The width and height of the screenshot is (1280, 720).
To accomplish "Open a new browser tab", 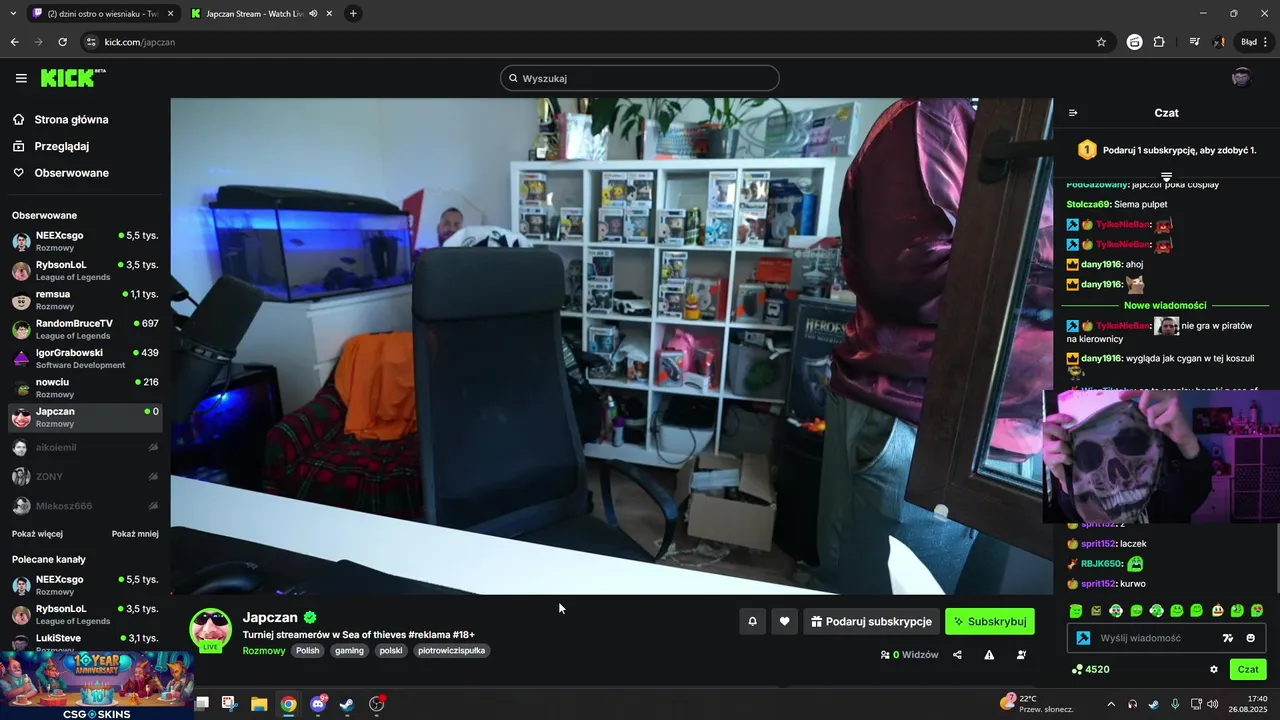I will [x=353, y=14].
